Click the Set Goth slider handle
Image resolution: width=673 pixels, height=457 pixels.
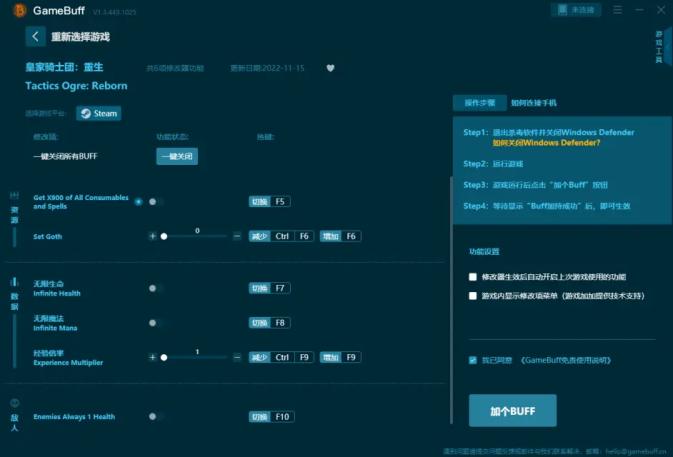pyautogui.click(x=163, y=236)
